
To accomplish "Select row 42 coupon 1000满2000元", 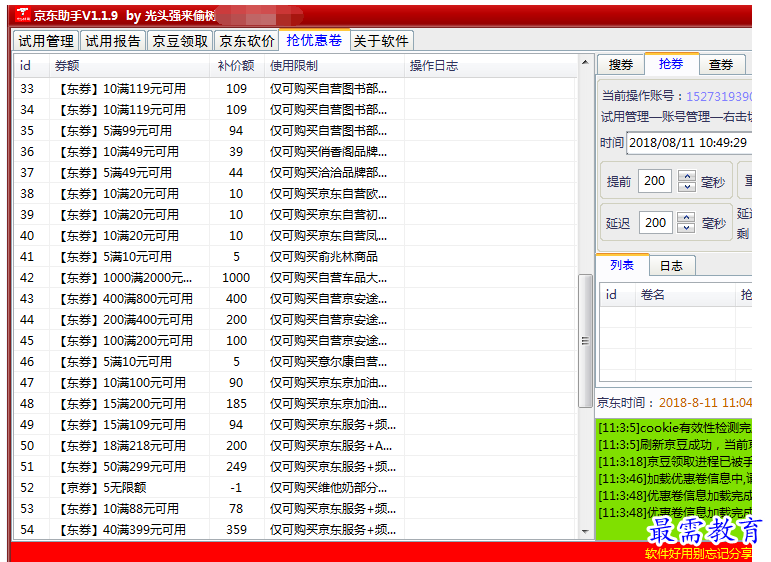I will point(295,278).
